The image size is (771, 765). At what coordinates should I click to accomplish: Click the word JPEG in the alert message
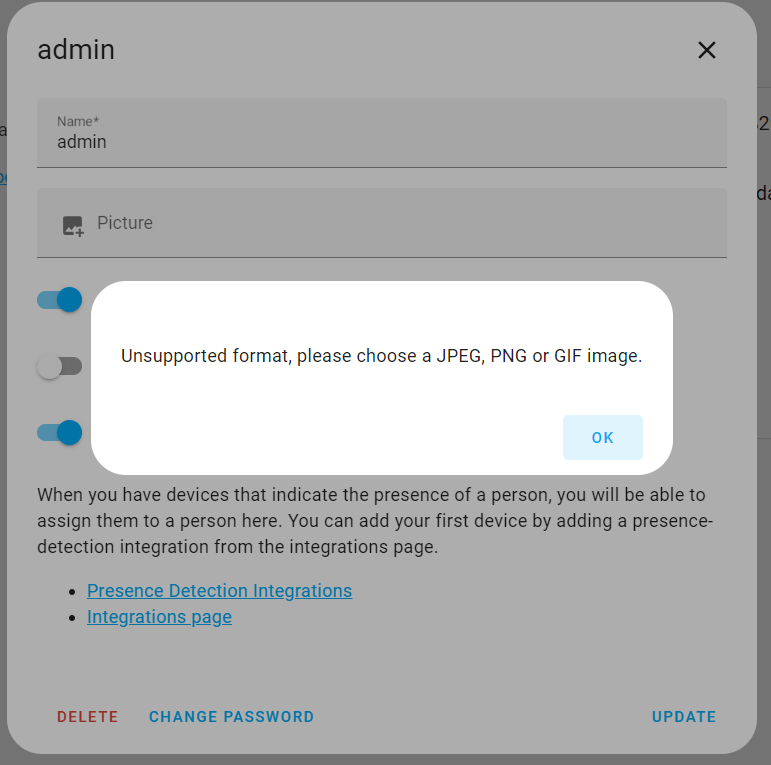point(458,356)
